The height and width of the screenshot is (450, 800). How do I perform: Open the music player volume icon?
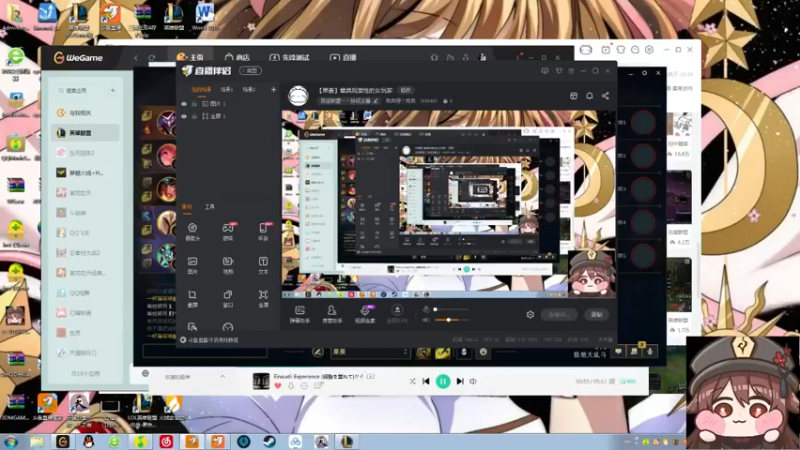coord(473,381)
